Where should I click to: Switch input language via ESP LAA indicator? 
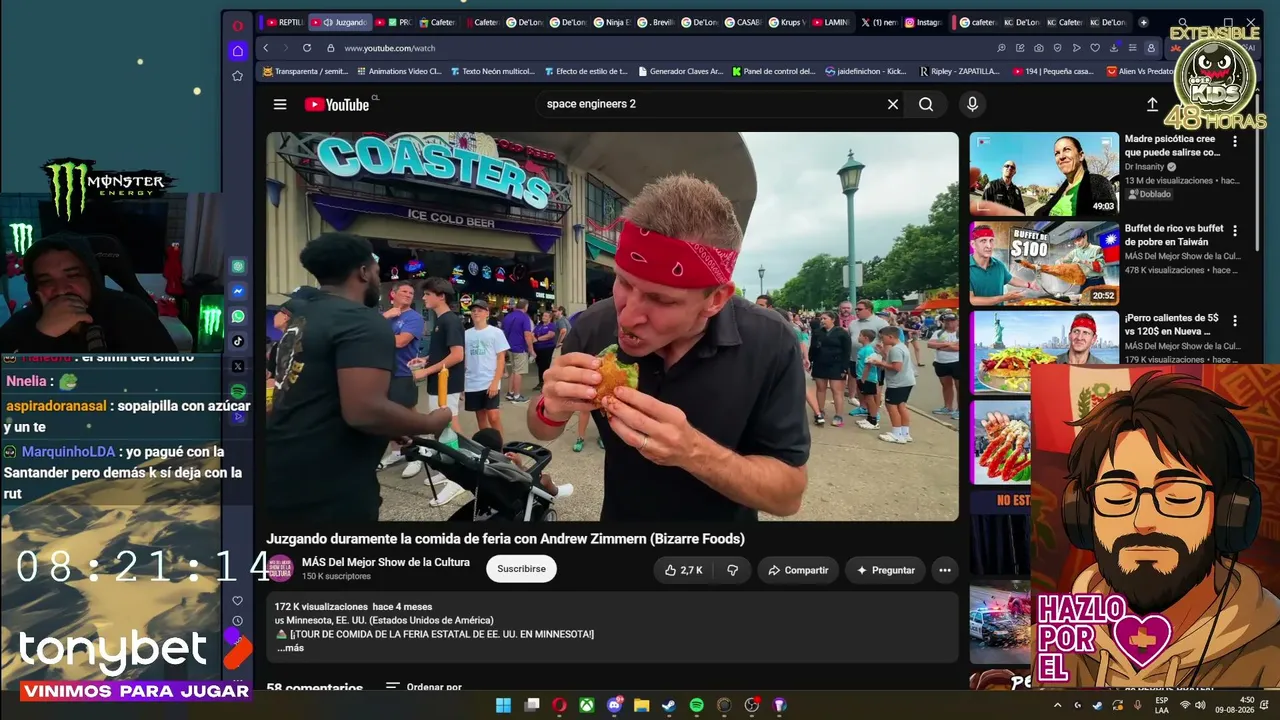(1161, 705)
